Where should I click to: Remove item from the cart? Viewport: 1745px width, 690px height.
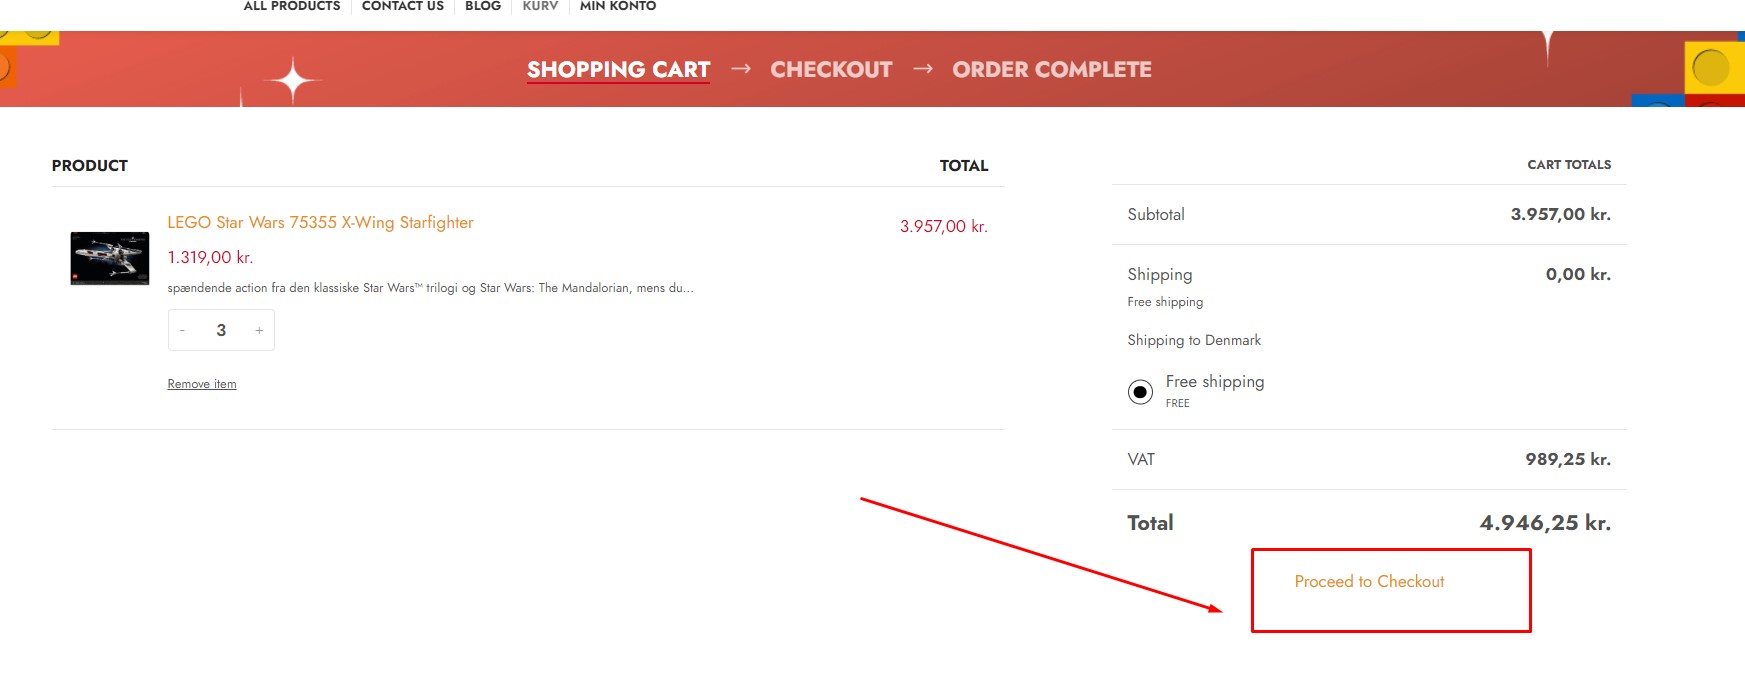click(x=202, y=384)
